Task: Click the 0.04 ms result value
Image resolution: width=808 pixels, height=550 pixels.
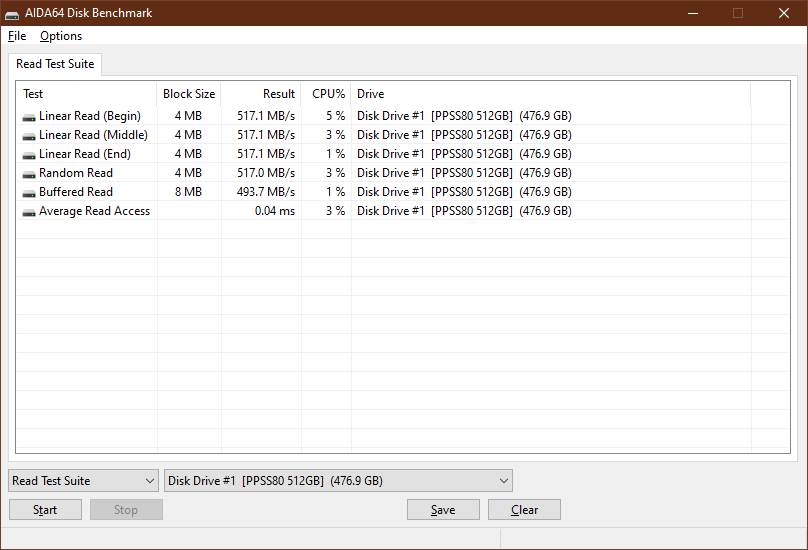Action: click(275, 211)
